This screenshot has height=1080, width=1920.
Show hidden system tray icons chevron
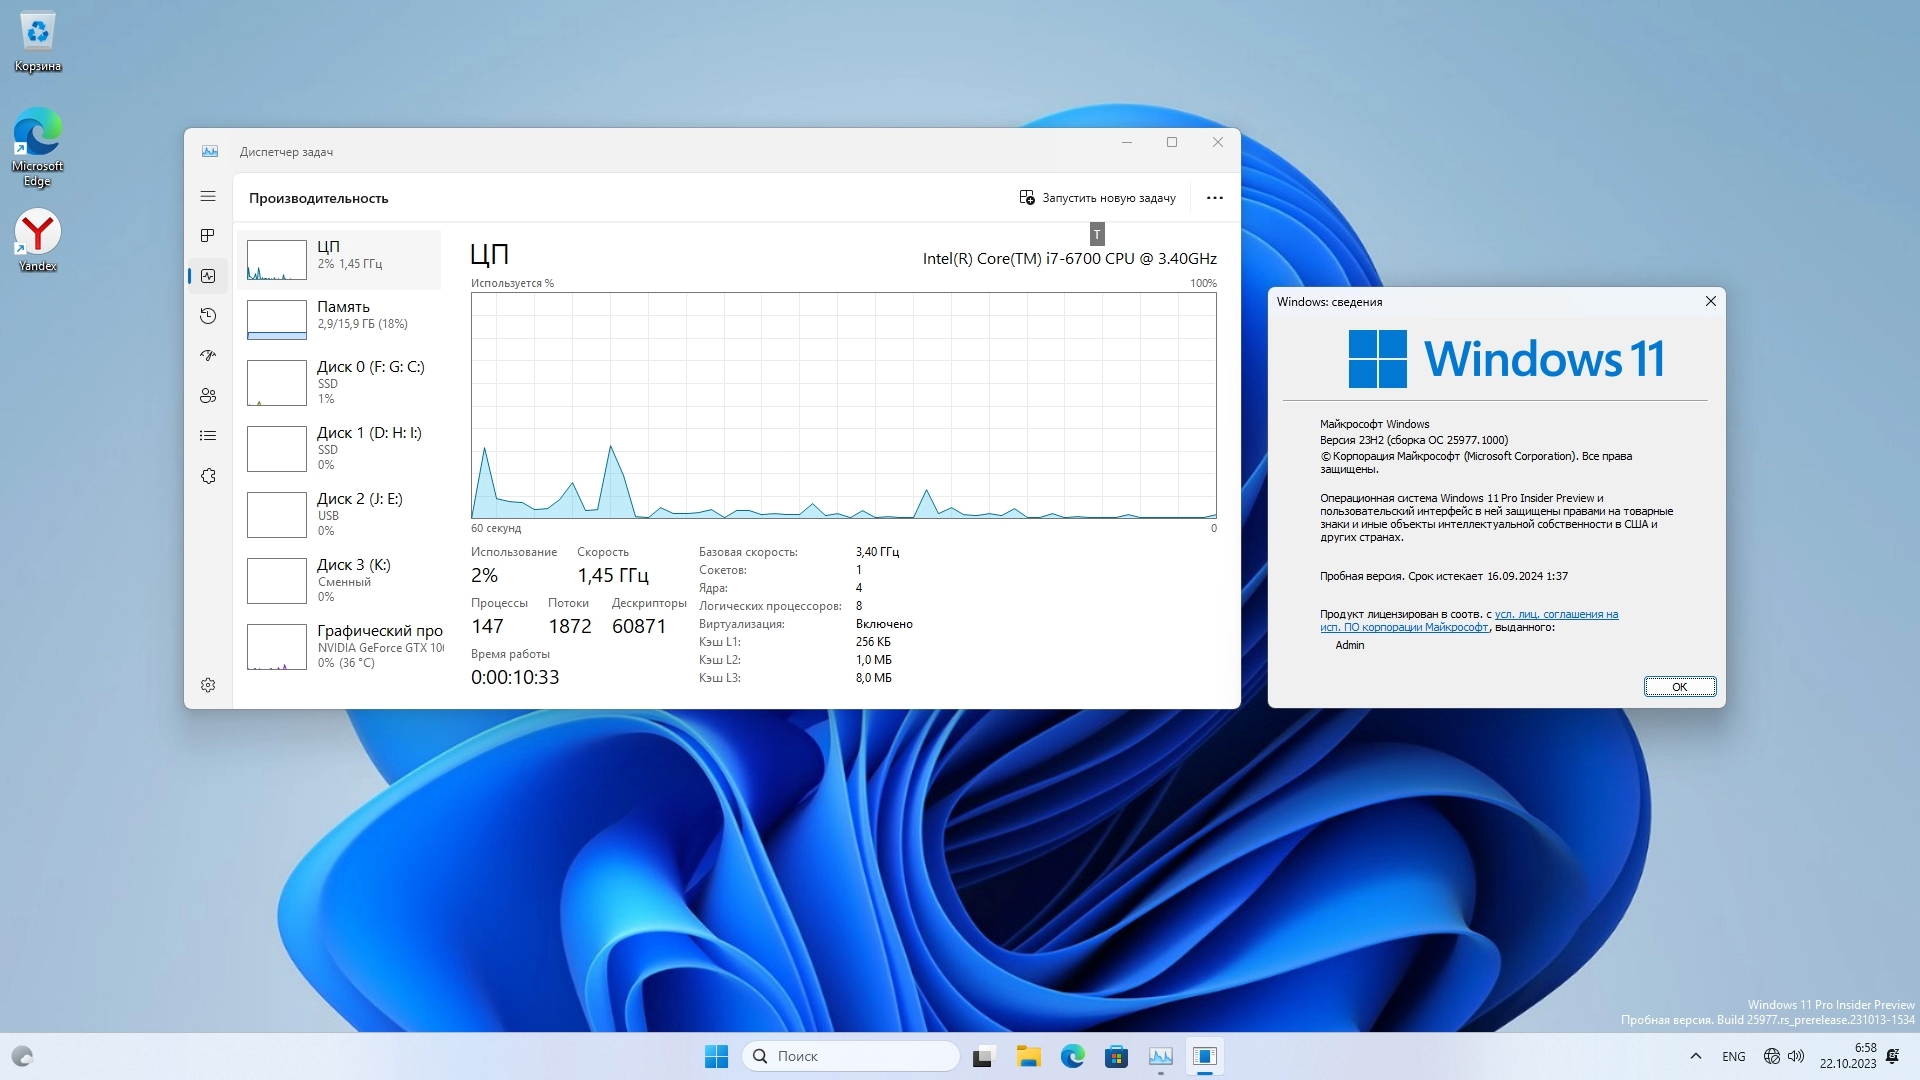tap(1695, 1056)
